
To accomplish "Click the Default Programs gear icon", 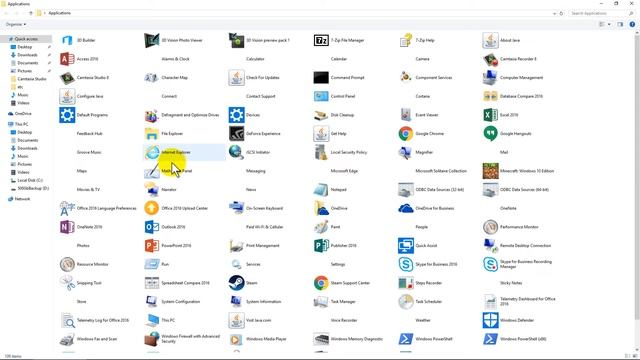I will coord(67,115).
